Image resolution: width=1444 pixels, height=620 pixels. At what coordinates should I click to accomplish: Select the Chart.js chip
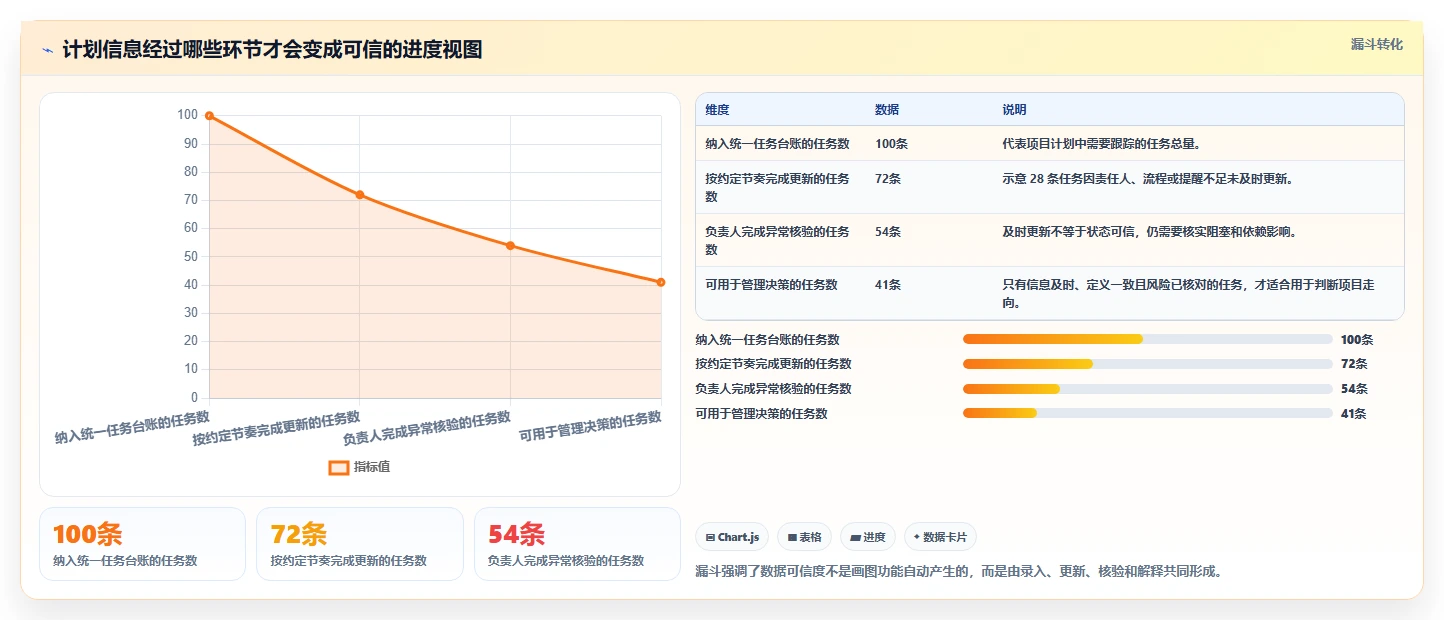tap(732, 537)
